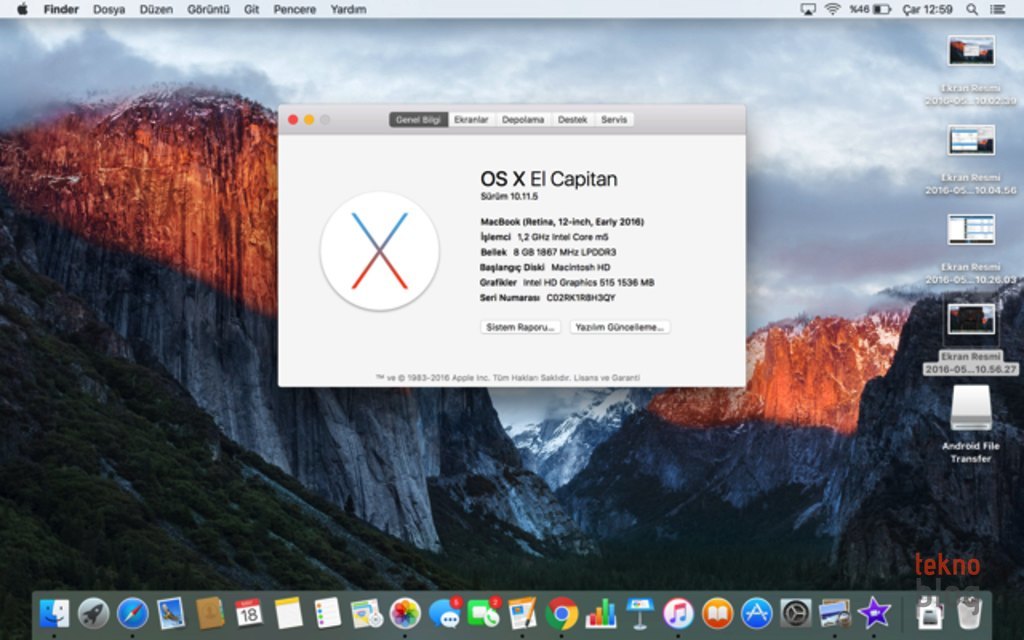Open the Wi-Fi status menu

(832, 9)
